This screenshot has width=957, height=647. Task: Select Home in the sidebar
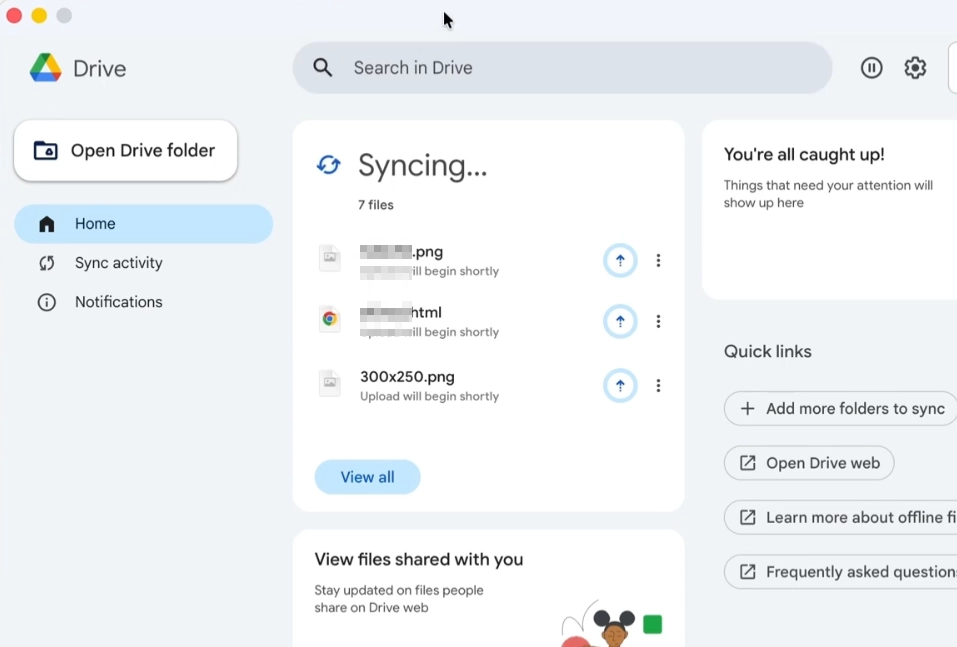[143, 224]
